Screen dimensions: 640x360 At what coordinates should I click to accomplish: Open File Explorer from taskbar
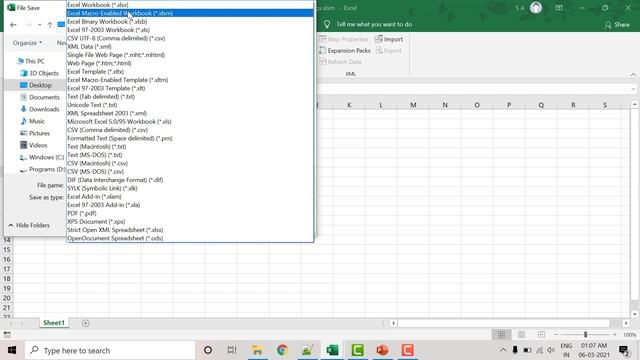point(257,350)
